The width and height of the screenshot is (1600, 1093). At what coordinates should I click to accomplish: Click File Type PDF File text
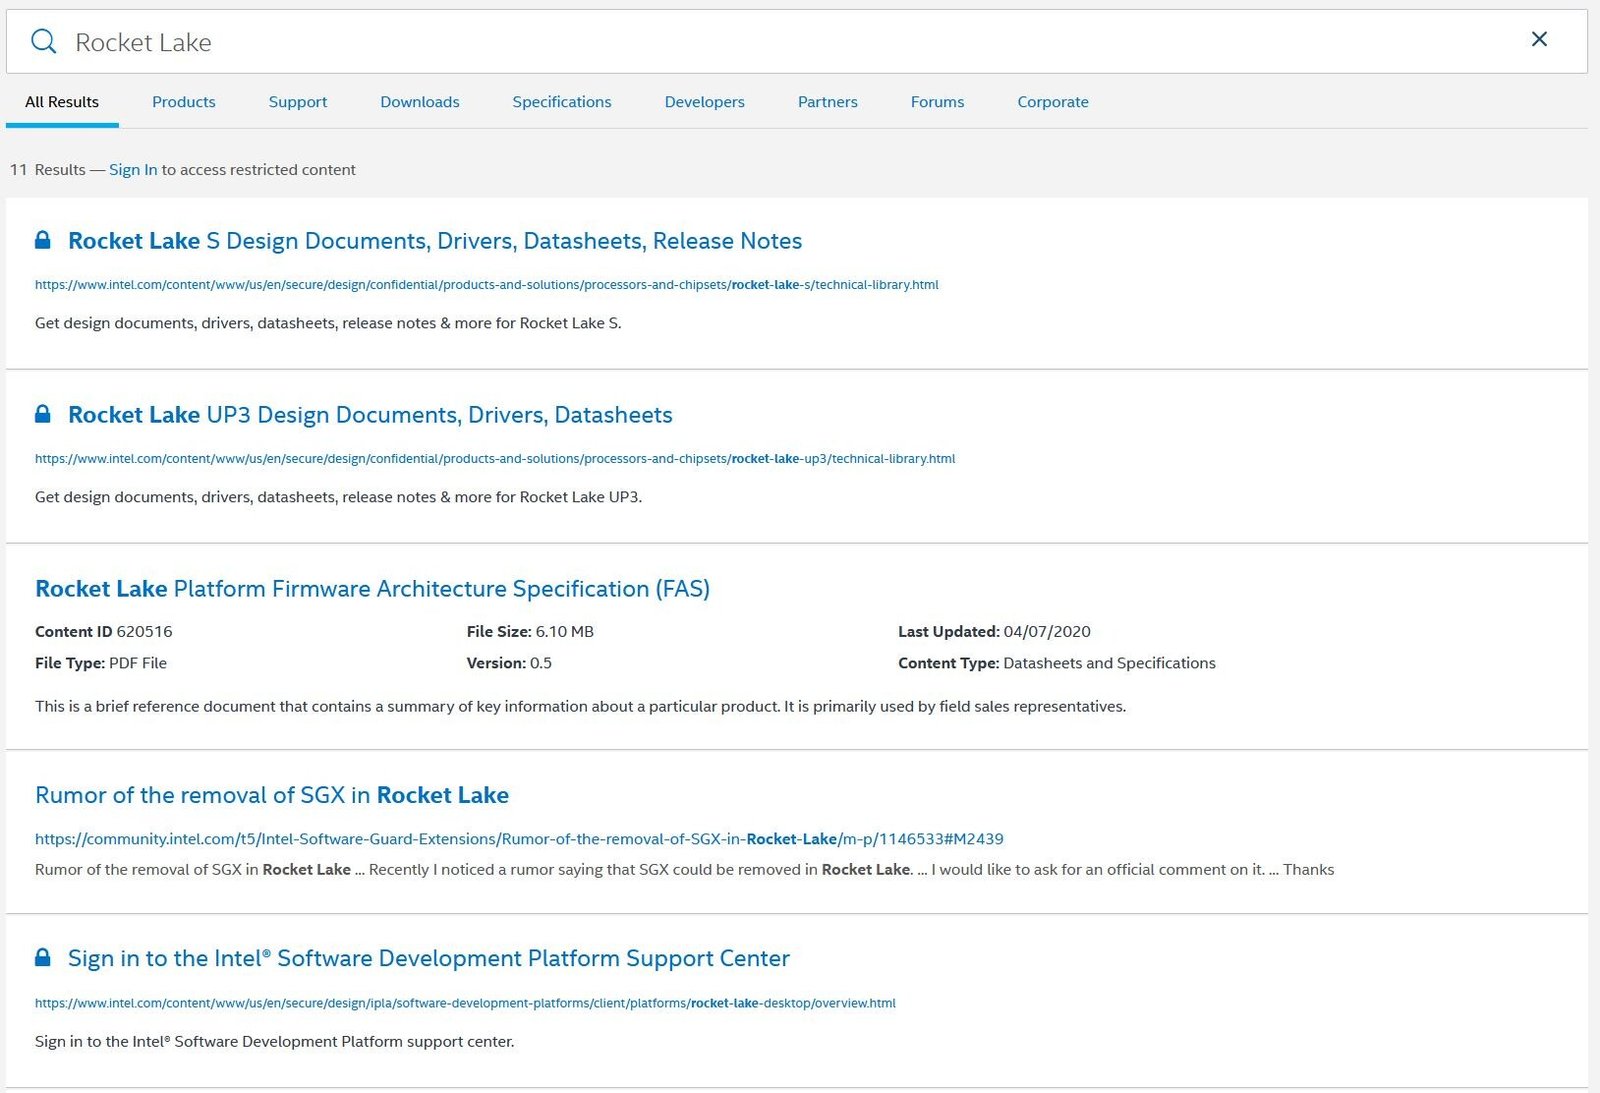tap(101, 663)
